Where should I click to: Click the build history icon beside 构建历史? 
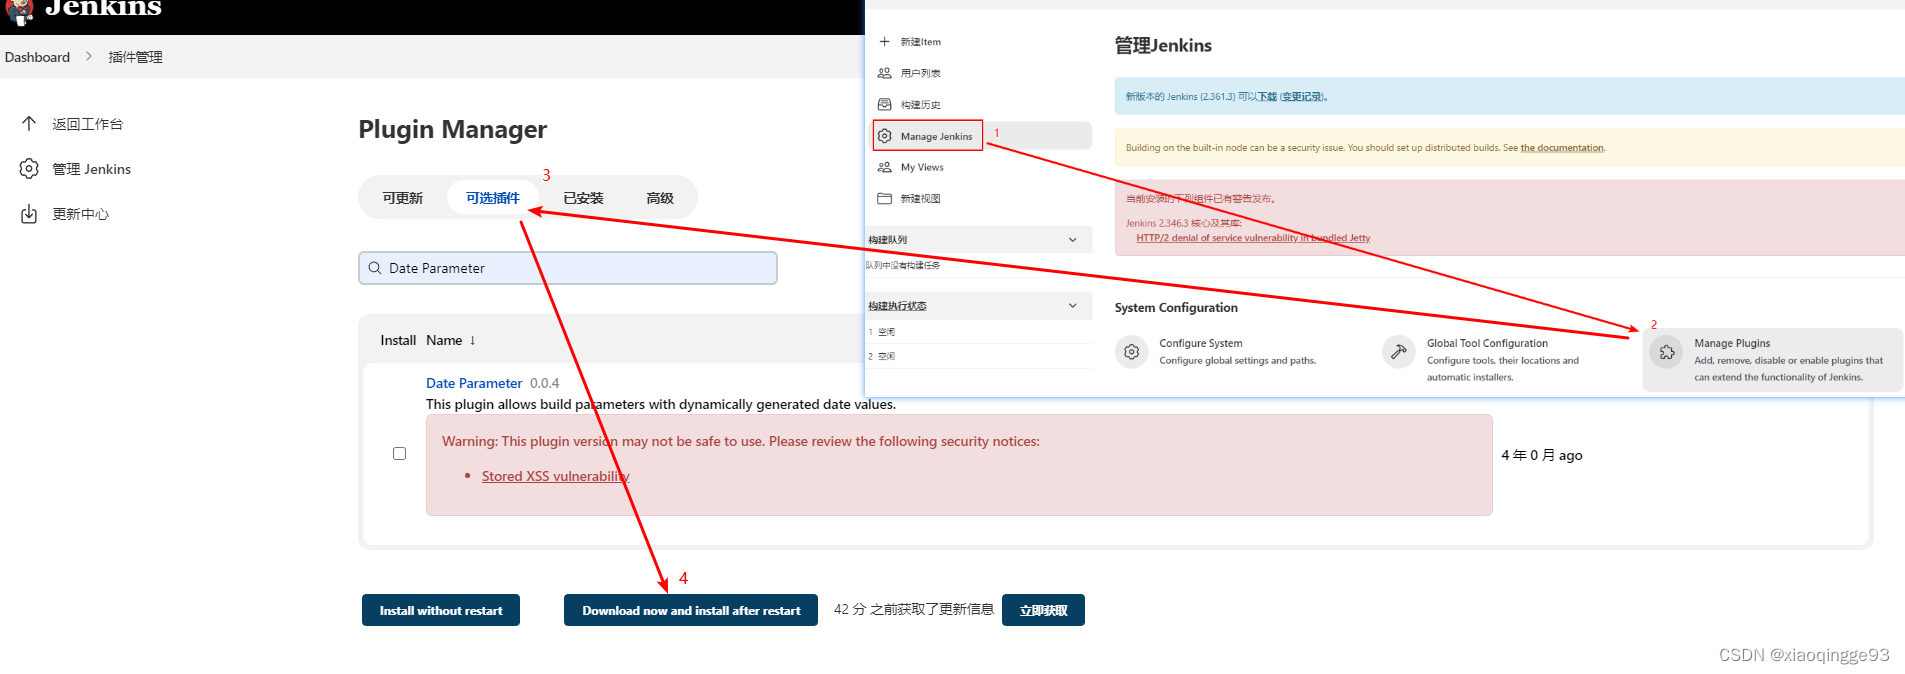[884, 104]
